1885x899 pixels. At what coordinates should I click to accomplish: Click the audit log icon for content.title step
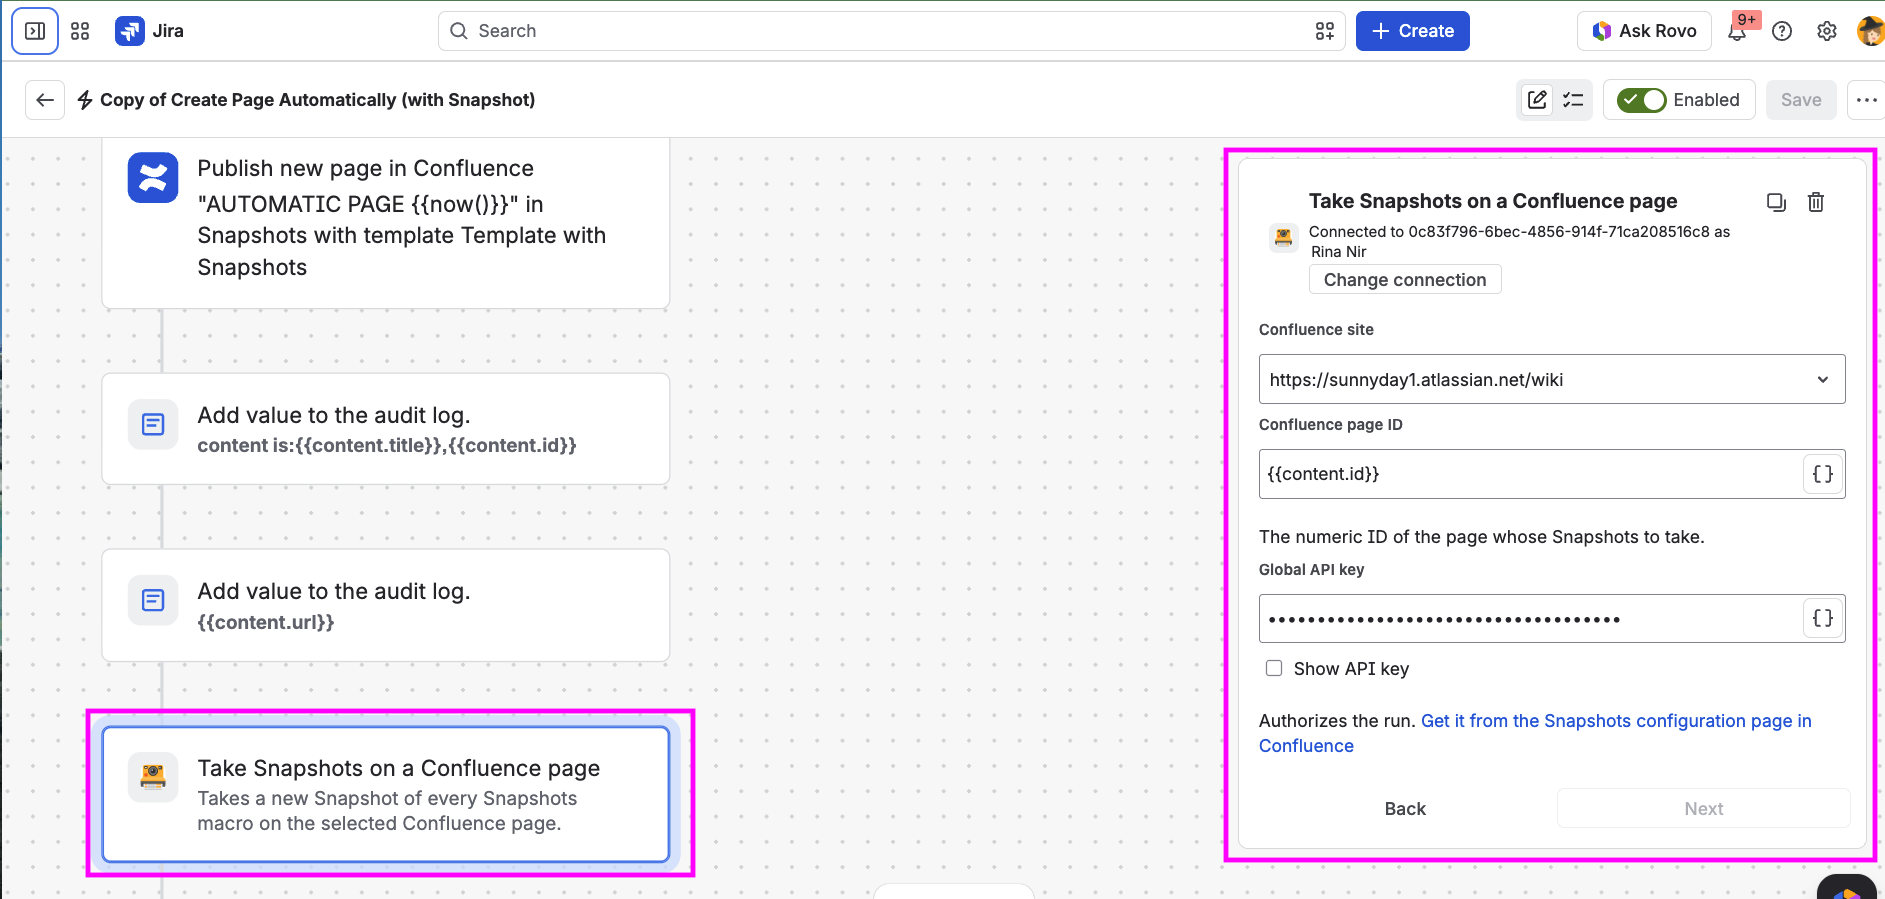[153, 425]
